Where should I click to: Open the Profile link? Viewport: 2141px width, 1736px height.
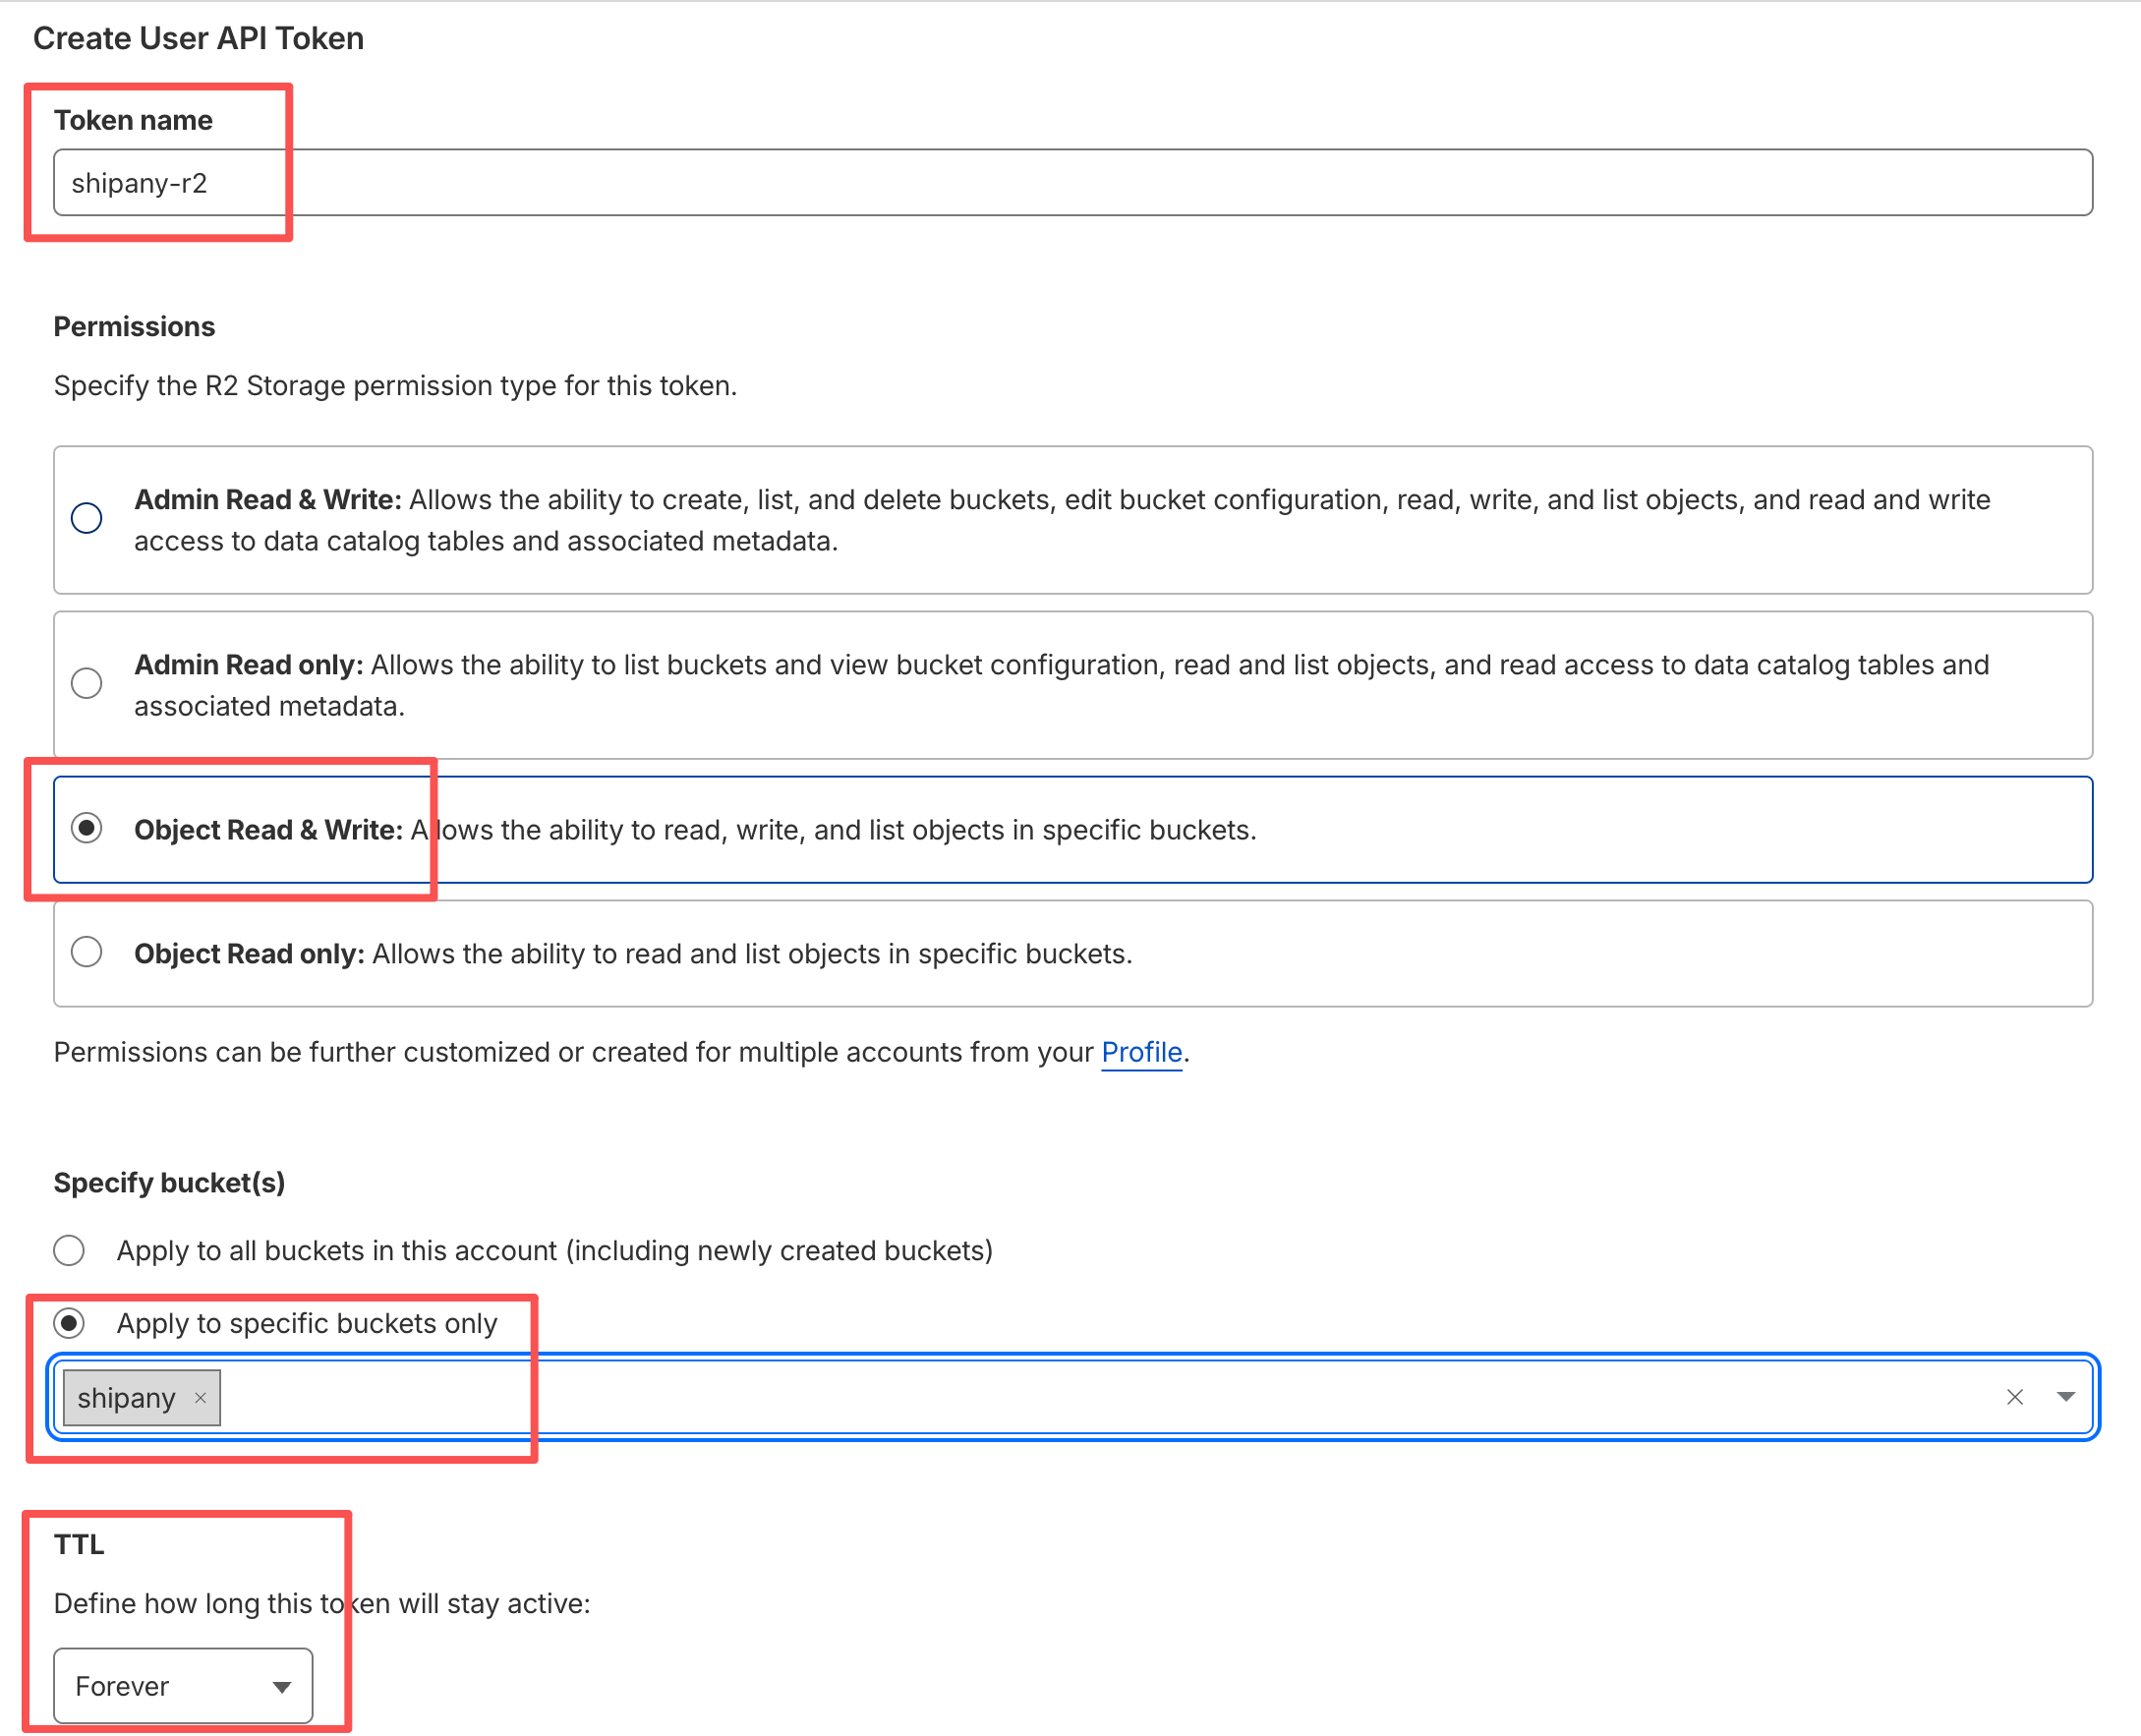1141,1052
